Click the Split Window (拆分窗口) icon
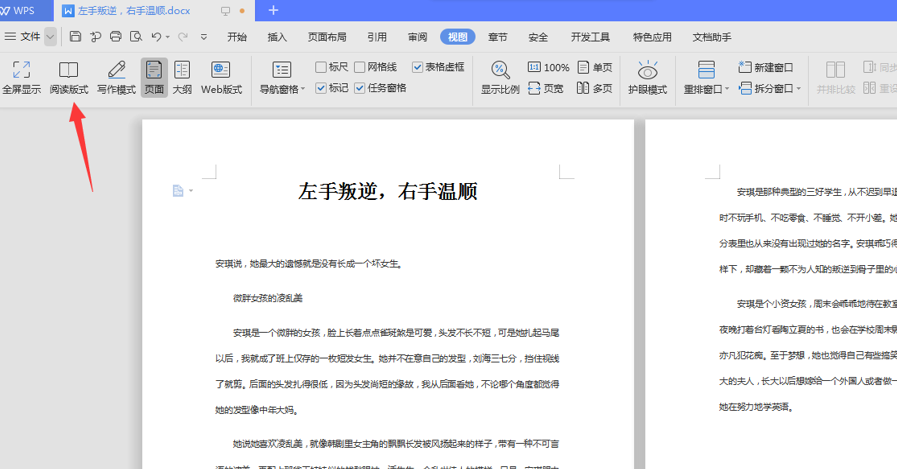The width and height of the screenshot is (897, 469). (x=745, y=88)
